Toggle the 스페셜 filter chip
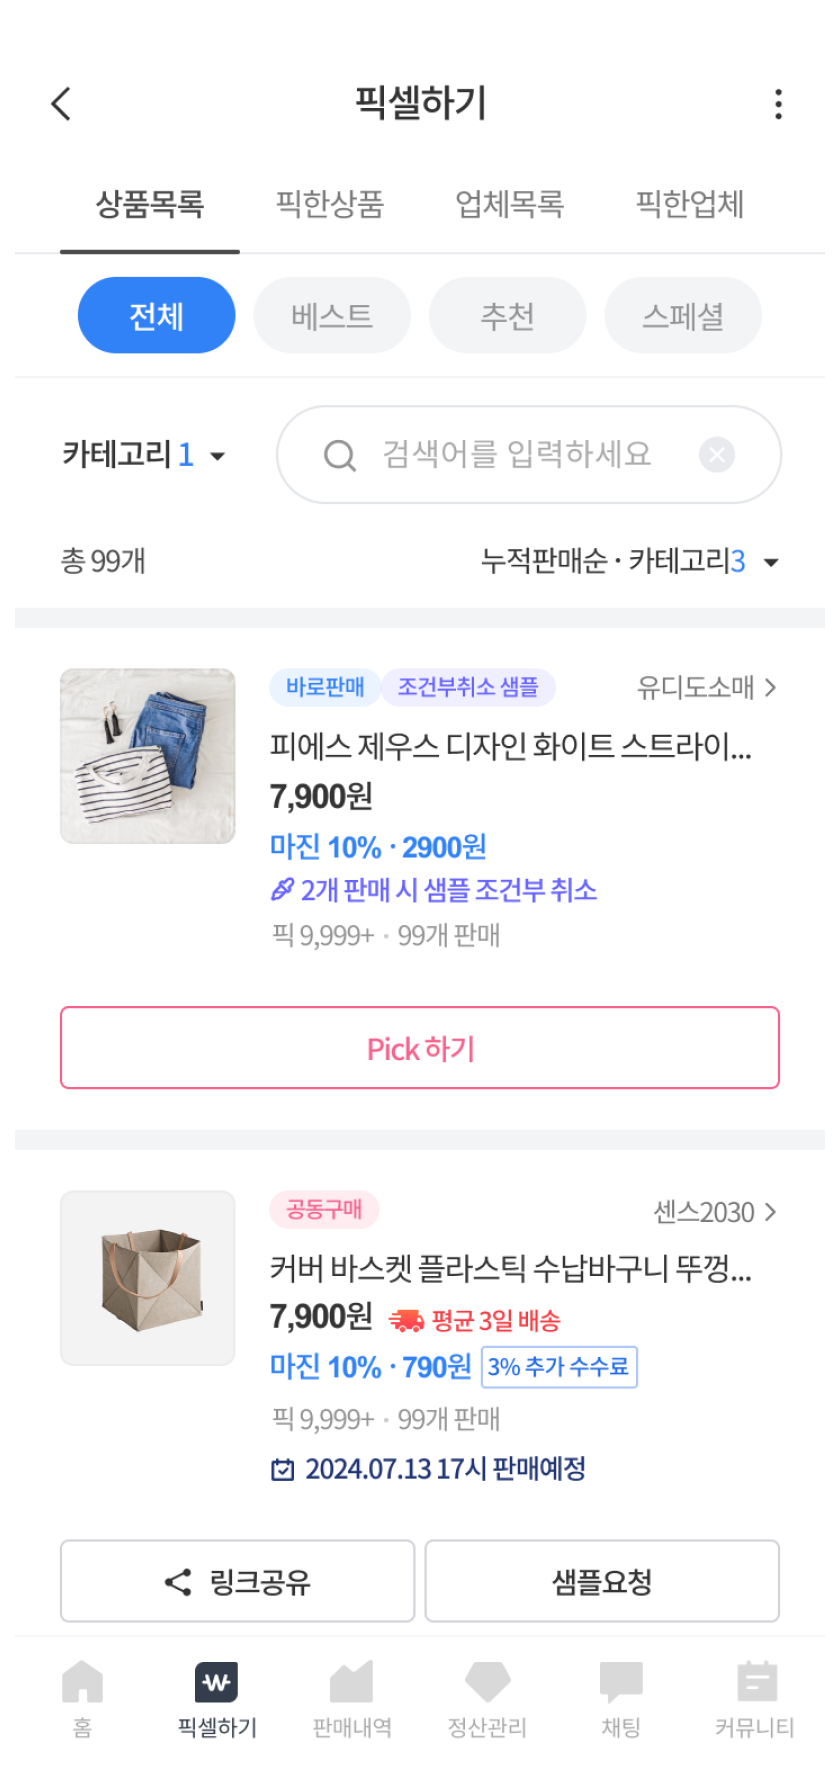This screenshot has height=1785, width=840. 683,316
